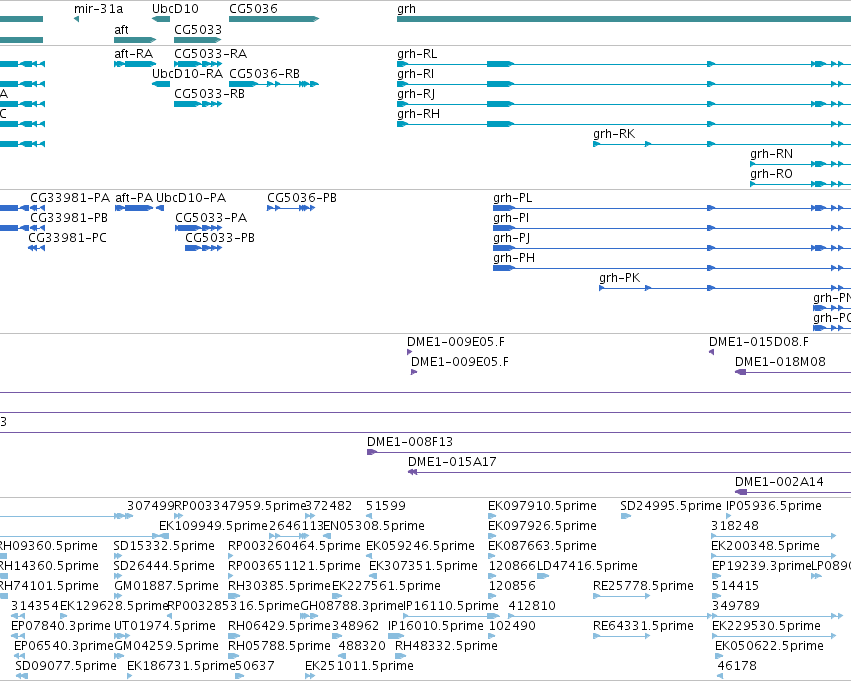The width and height of the screenshot is (851, 681).
Task: Select the IP05936.5prime EST label
Action: 774,506
